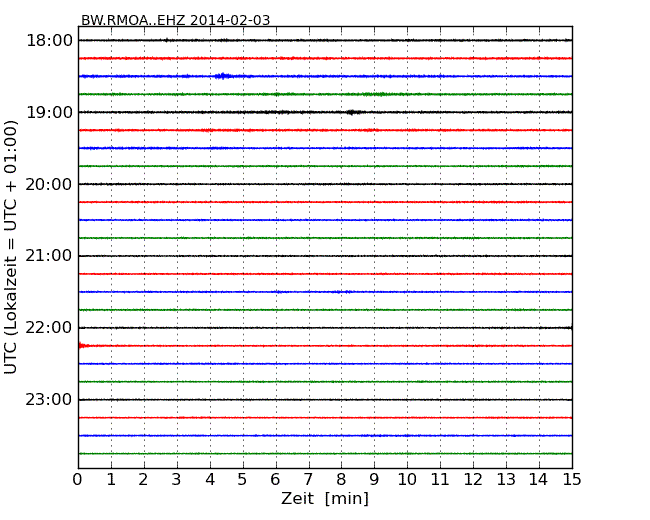Select the 21:00 y-axis tick label
This screenshot has width=650, height=520.
point(48,256)
